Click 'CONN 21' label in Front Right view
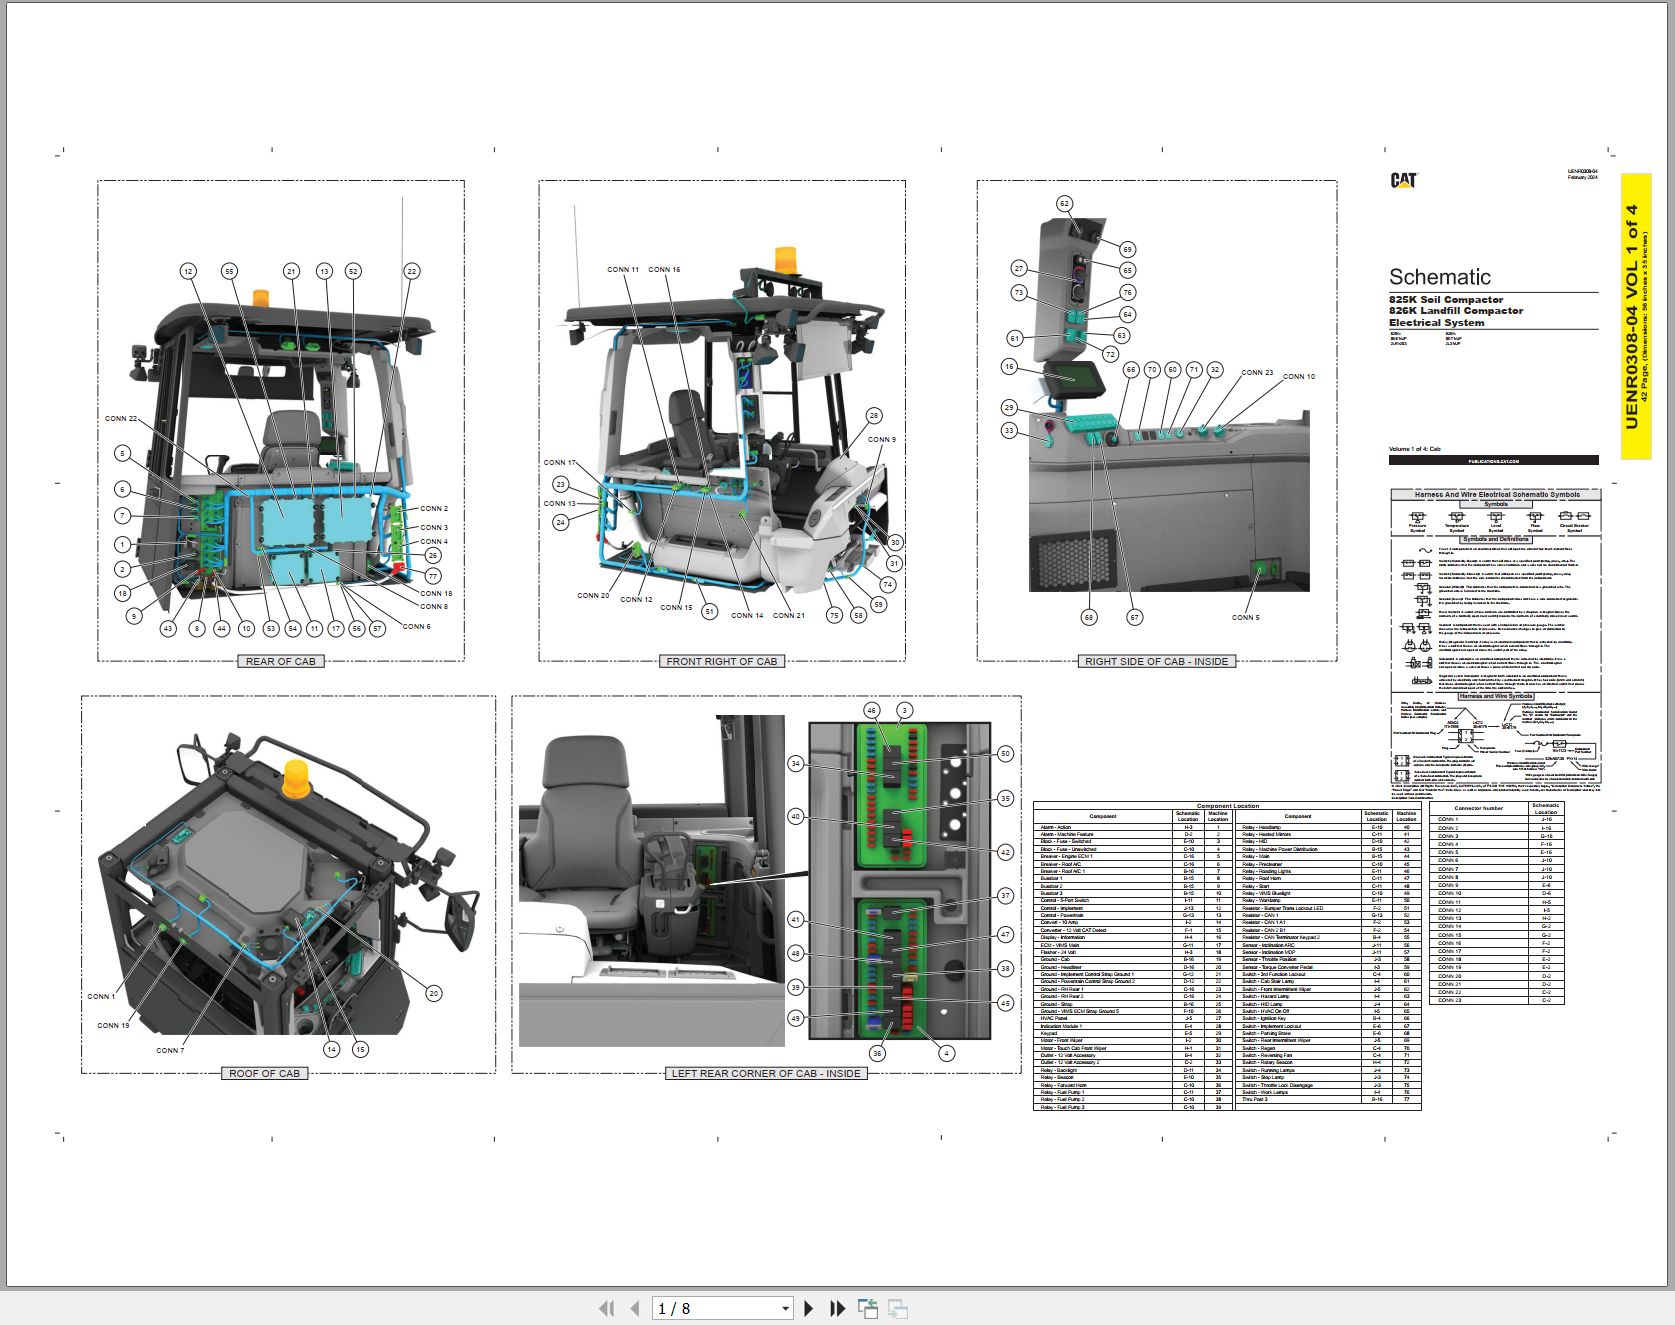Image resolution: width=1675 pixels, height=1325 pixels. [x=789, y=616]
